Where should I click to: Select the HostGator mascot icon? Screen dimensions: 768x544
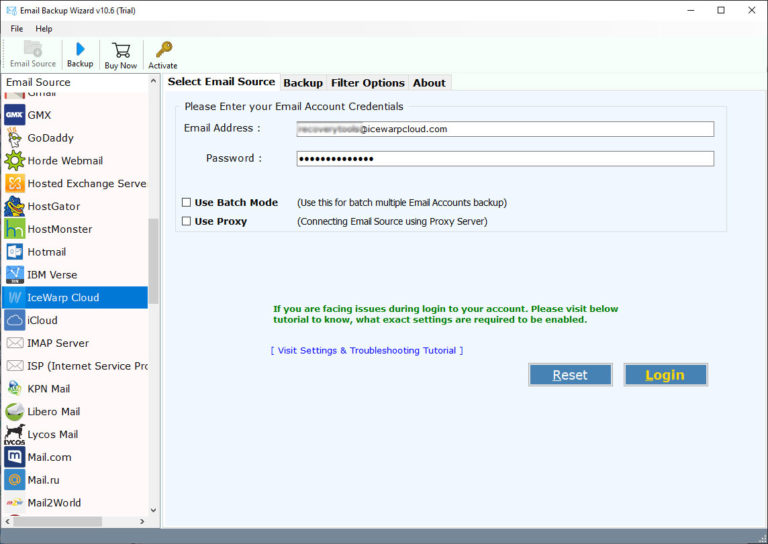(15, 206)
